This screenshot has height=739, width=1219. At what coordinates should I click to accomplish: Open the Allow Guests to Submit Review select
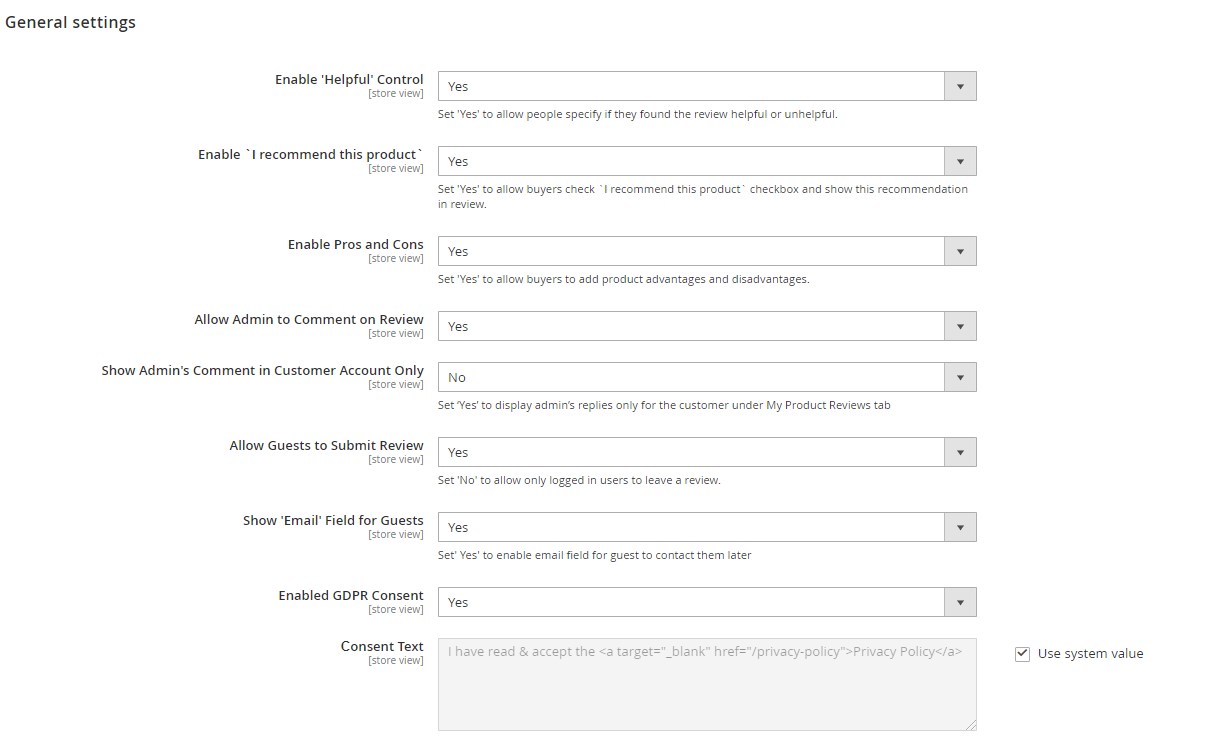(691, 453)
